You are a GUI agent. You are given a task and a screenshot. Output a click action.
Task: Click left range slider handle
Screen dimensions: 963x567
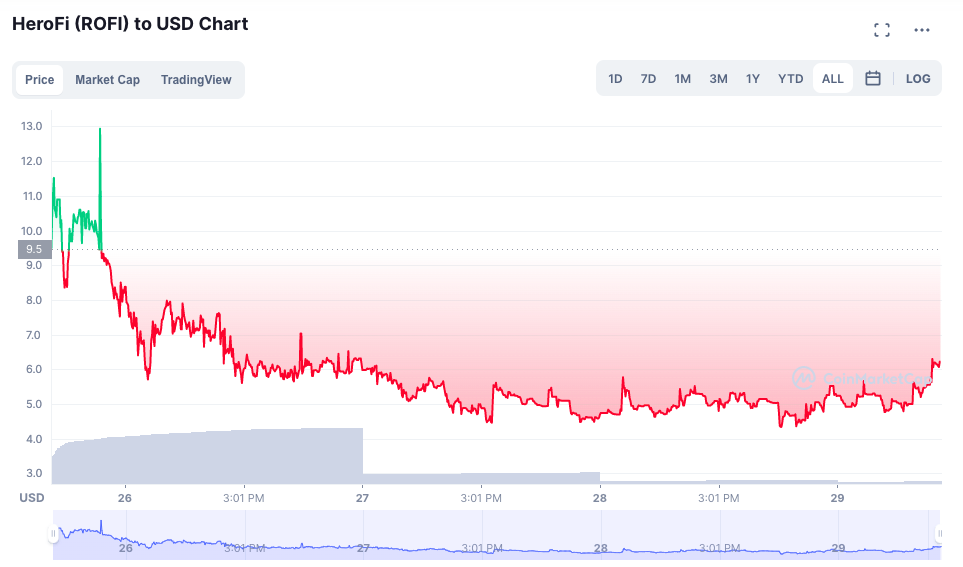(53, 533)
